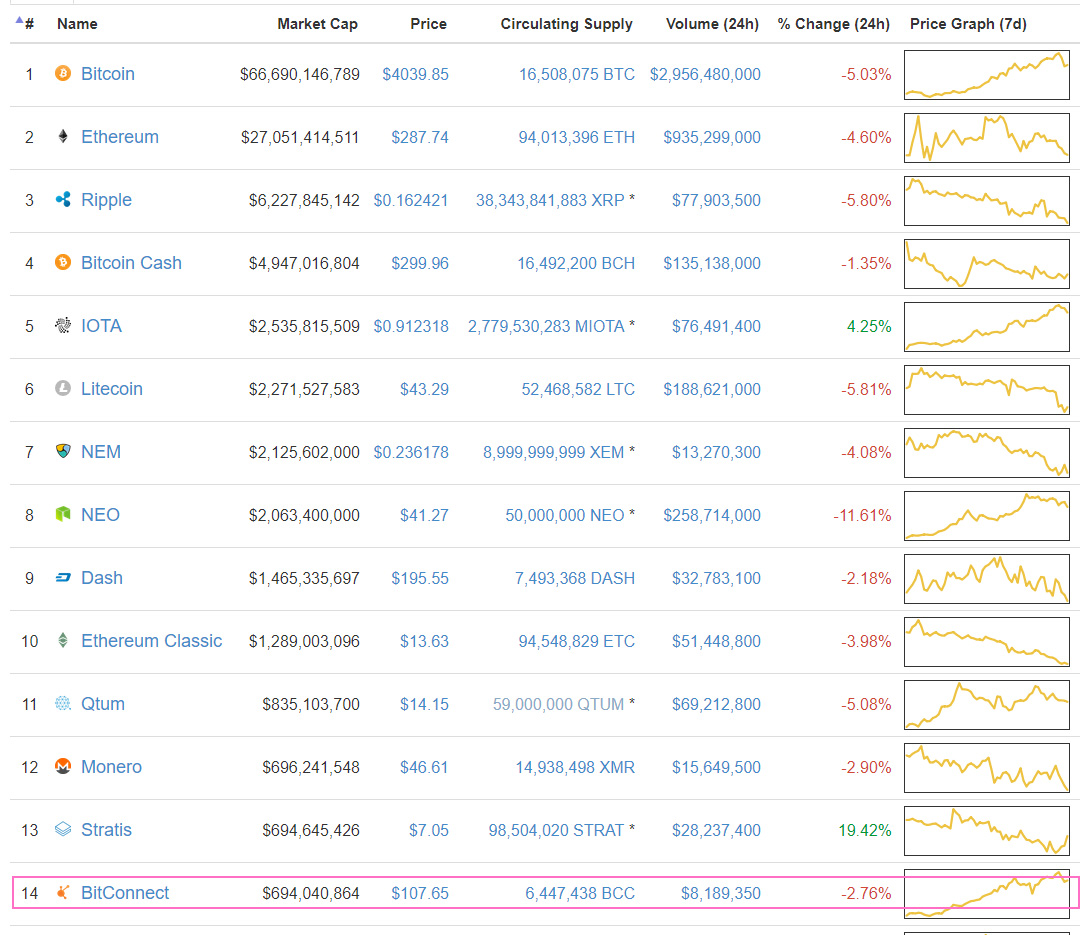1092x935 pixels.
Task: View Dash 7-day price graph
Action: 986,579
